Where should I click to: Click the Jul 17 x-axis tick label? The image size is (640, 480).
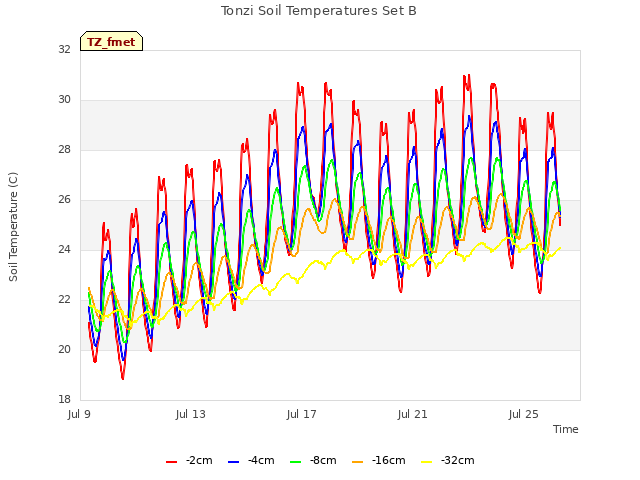pyautogui.click(x=302, y=414)
